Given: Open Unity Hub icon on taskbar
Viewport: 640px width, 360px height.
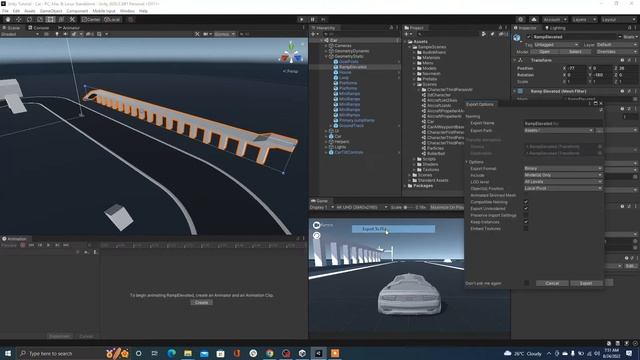Looking at the screenshot, I should click(302, 353).
